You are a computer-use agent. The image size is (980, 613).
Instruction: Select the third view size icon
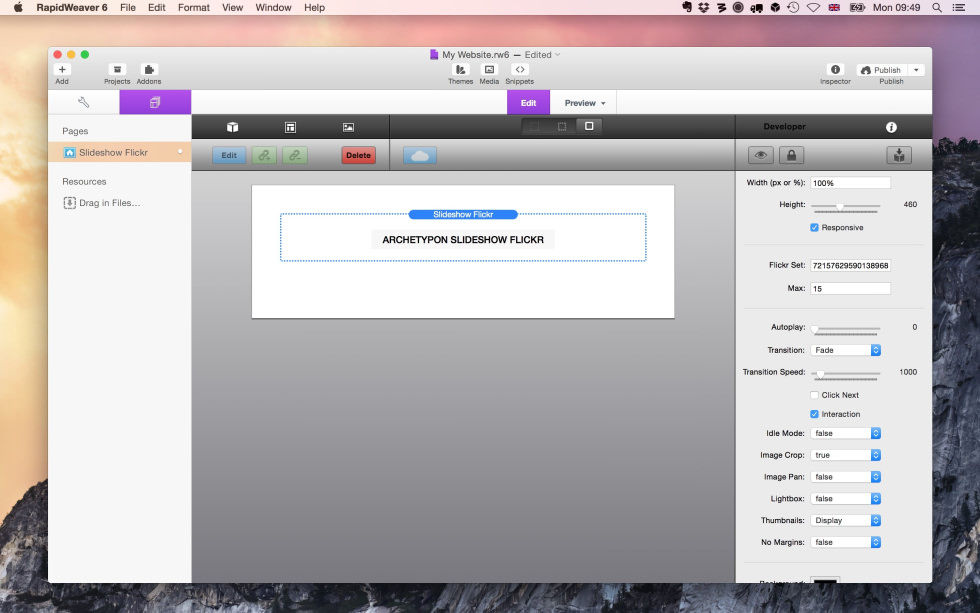point(589,126)
